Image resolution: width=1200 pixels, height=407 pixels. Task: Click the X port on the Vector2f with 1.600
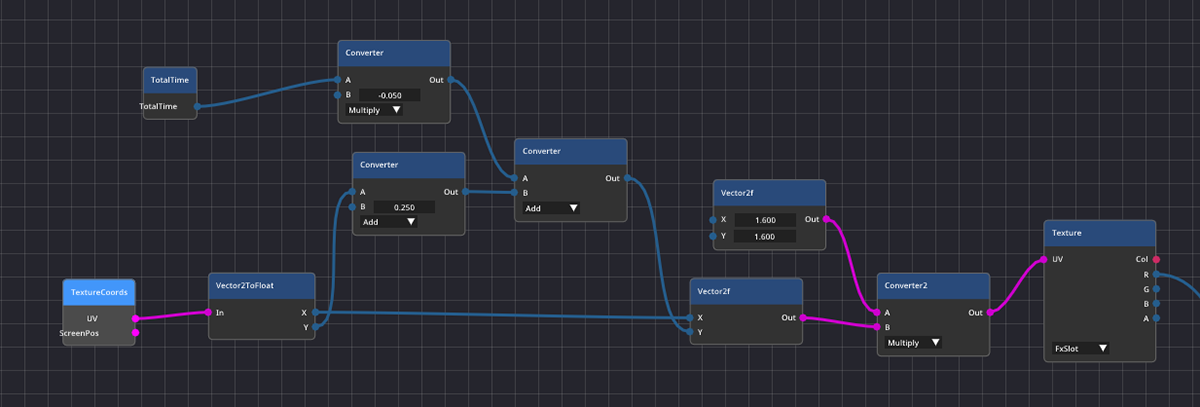tap(713, 220)
